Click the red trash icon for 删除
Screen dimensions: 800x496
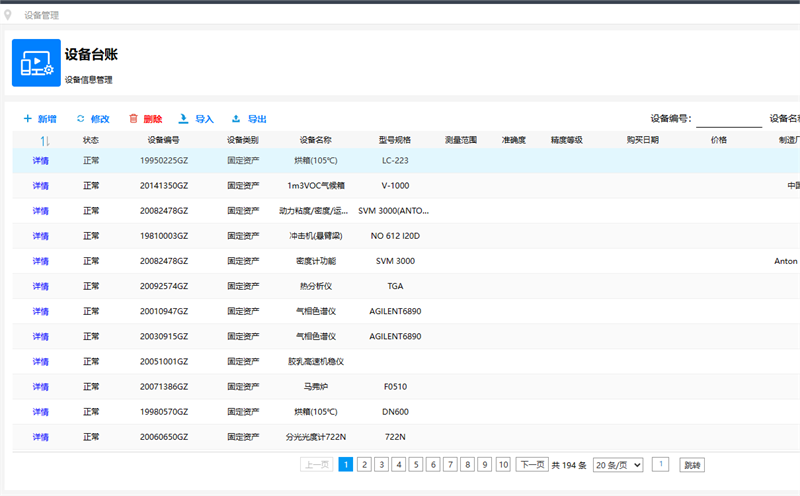point(133,119)
